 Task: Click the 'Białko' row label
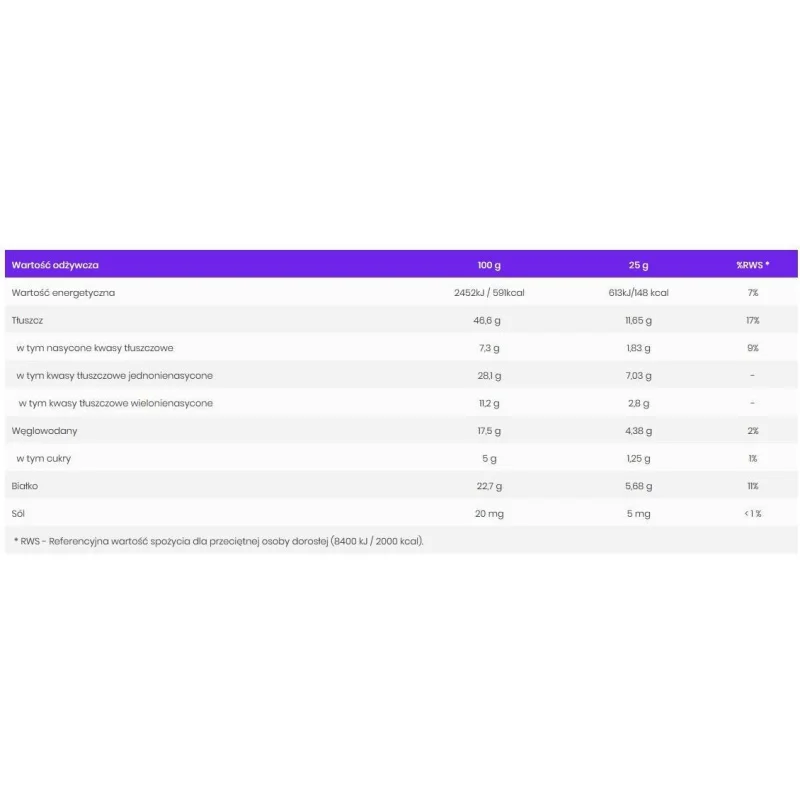[24, 486]
